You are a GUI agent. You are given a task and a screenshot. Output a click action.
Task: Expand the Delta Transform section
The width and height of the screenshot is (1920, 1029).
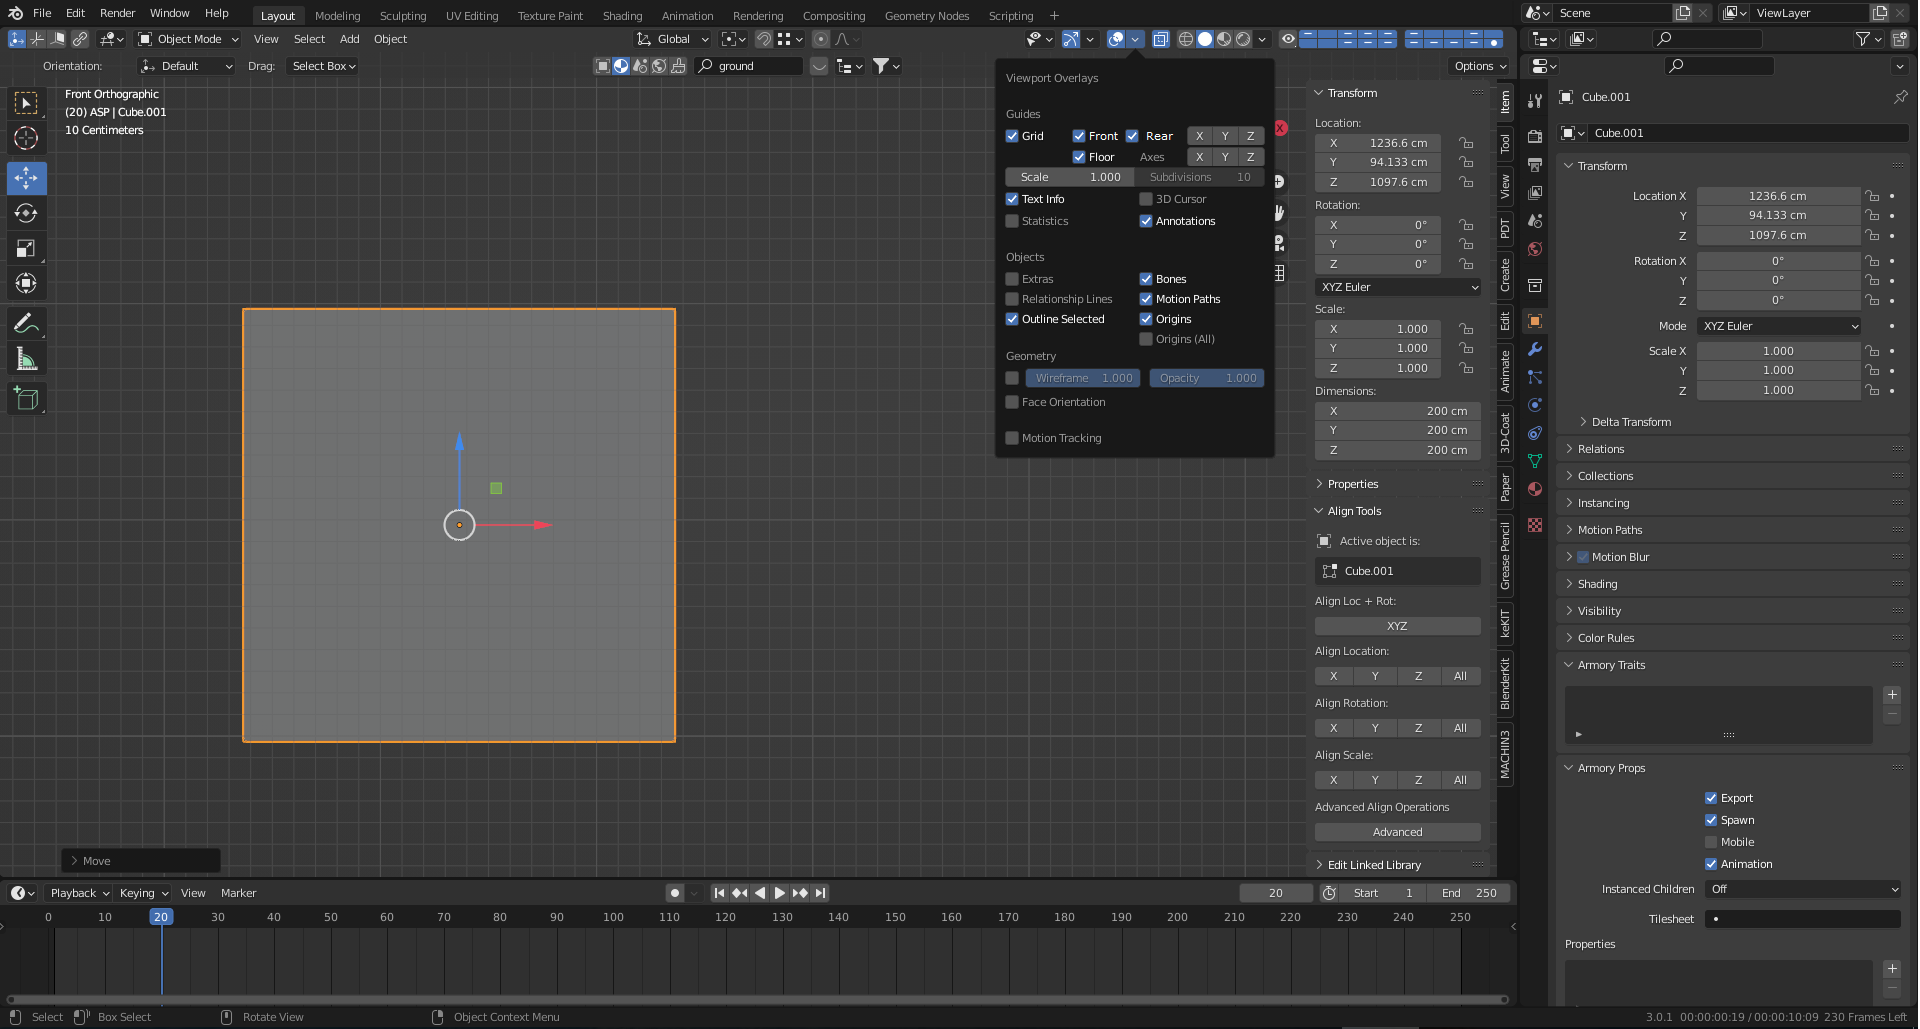(x=1631, y=422)
